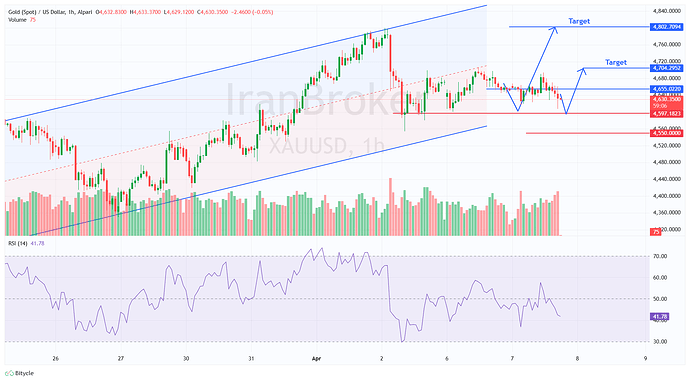The height and width of the screenshot is (381, 690).
Task: Select the close price value C4,630.3500
Action: pos(213,12)
